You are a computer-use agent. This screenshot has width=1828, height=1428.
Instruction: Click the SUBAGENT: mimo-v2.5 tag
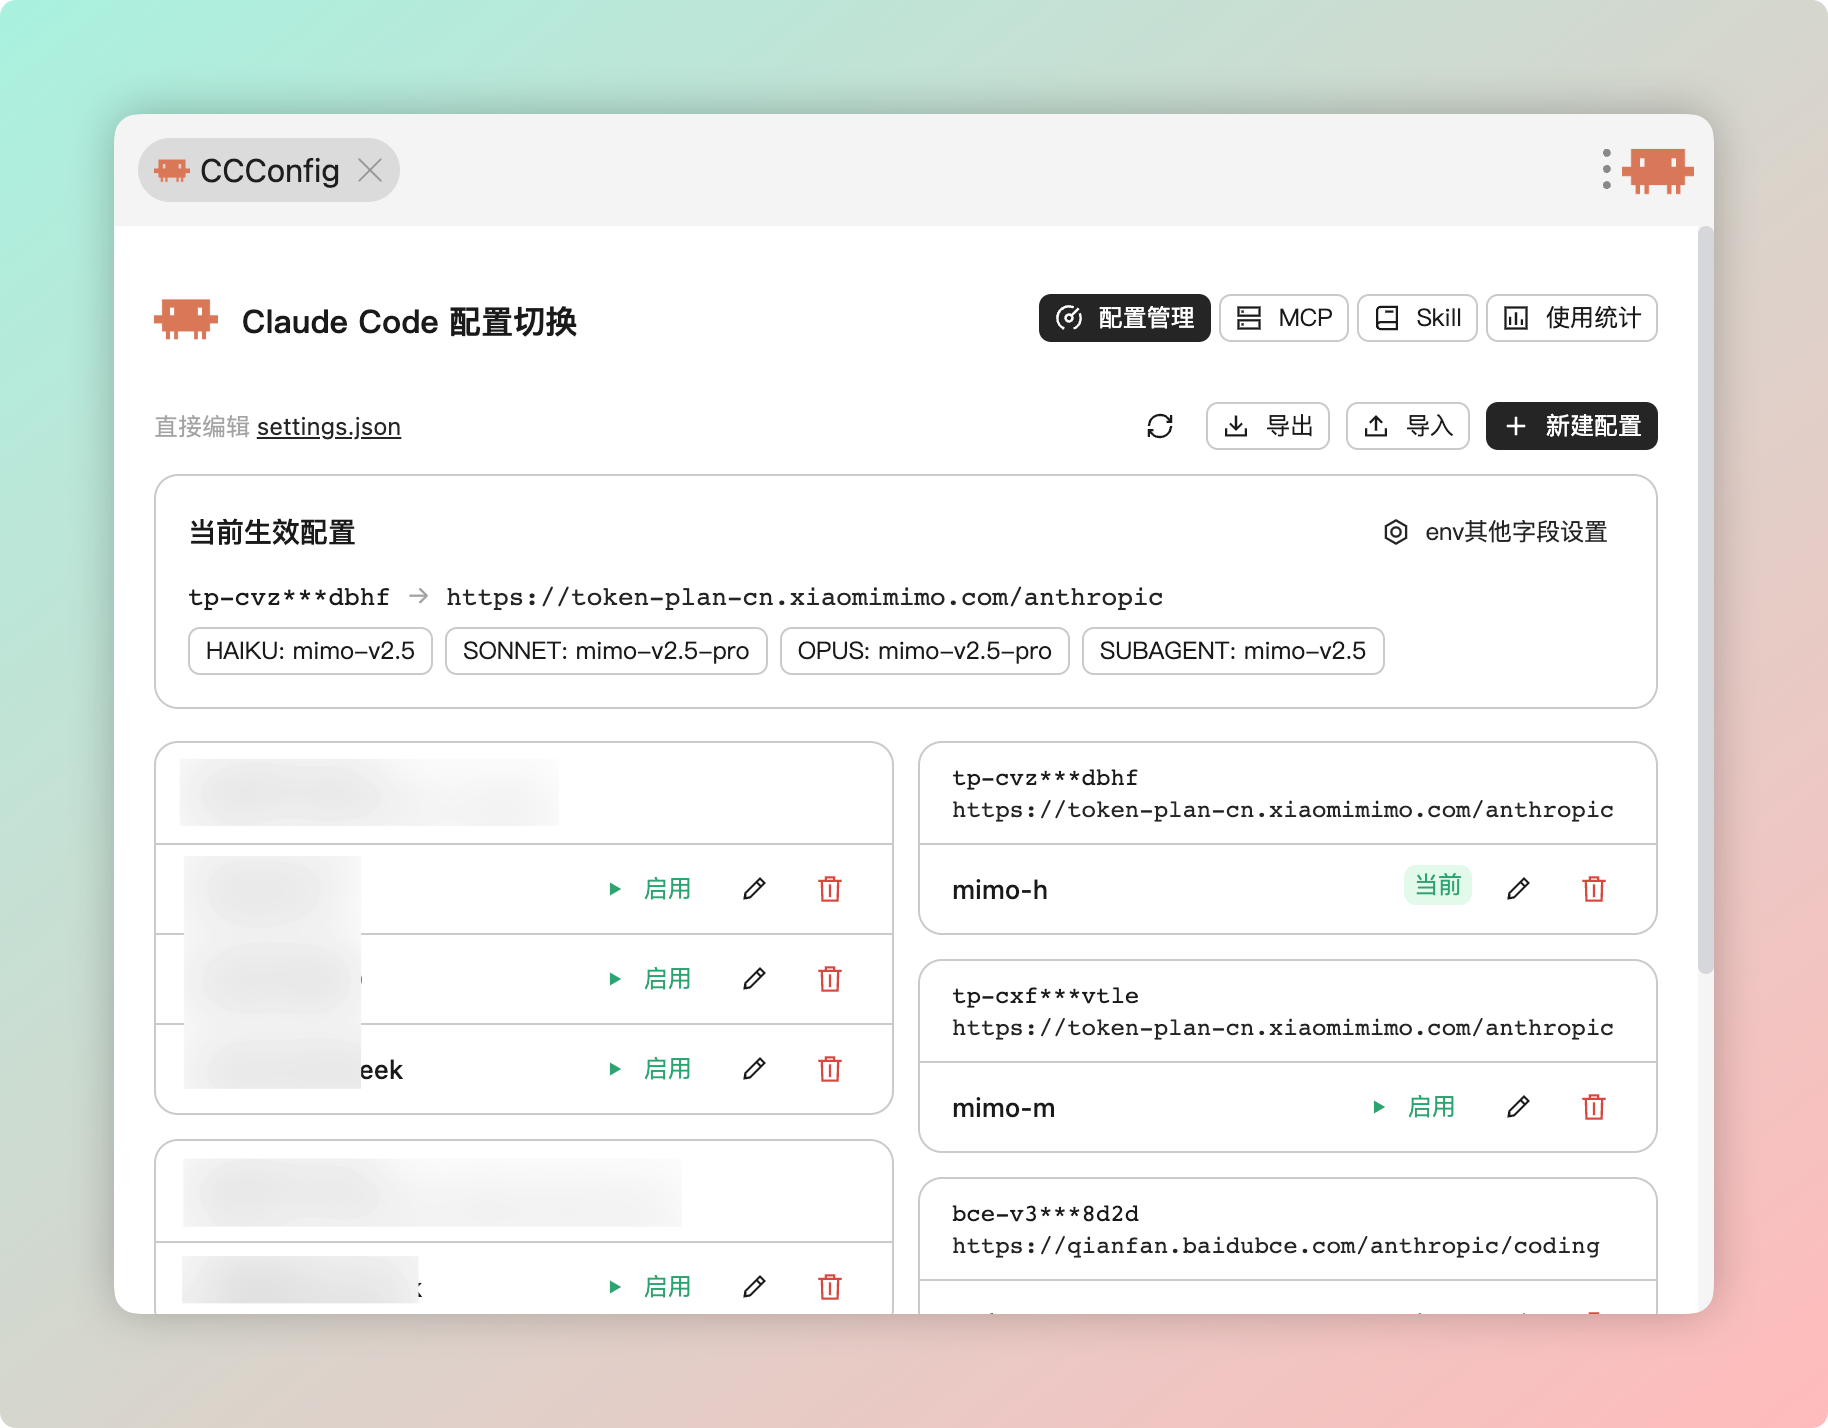1233,651
